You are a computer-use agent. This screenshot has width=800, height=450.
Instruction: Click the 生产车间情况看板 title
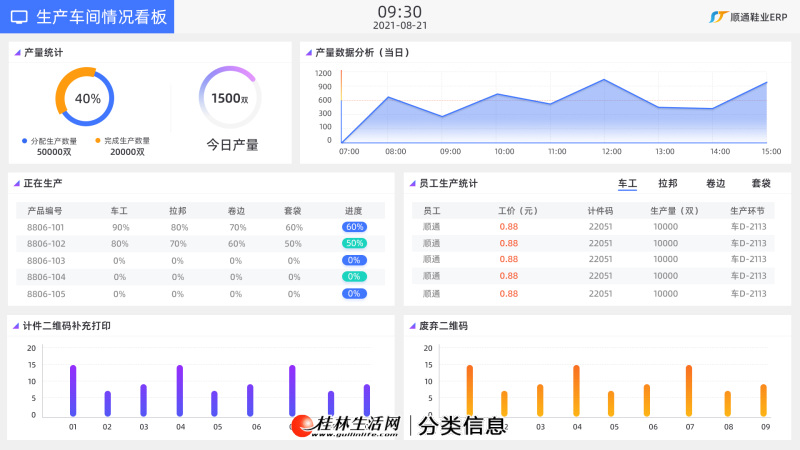click(x=102, y=17)
